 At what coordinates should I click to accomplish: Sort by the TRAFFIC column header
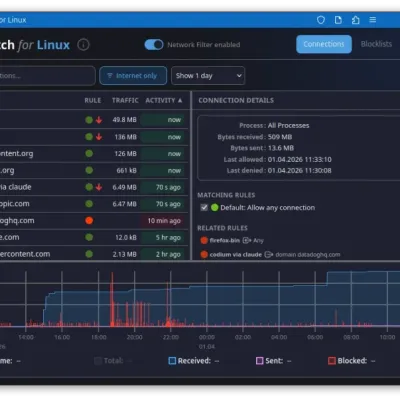125,100
